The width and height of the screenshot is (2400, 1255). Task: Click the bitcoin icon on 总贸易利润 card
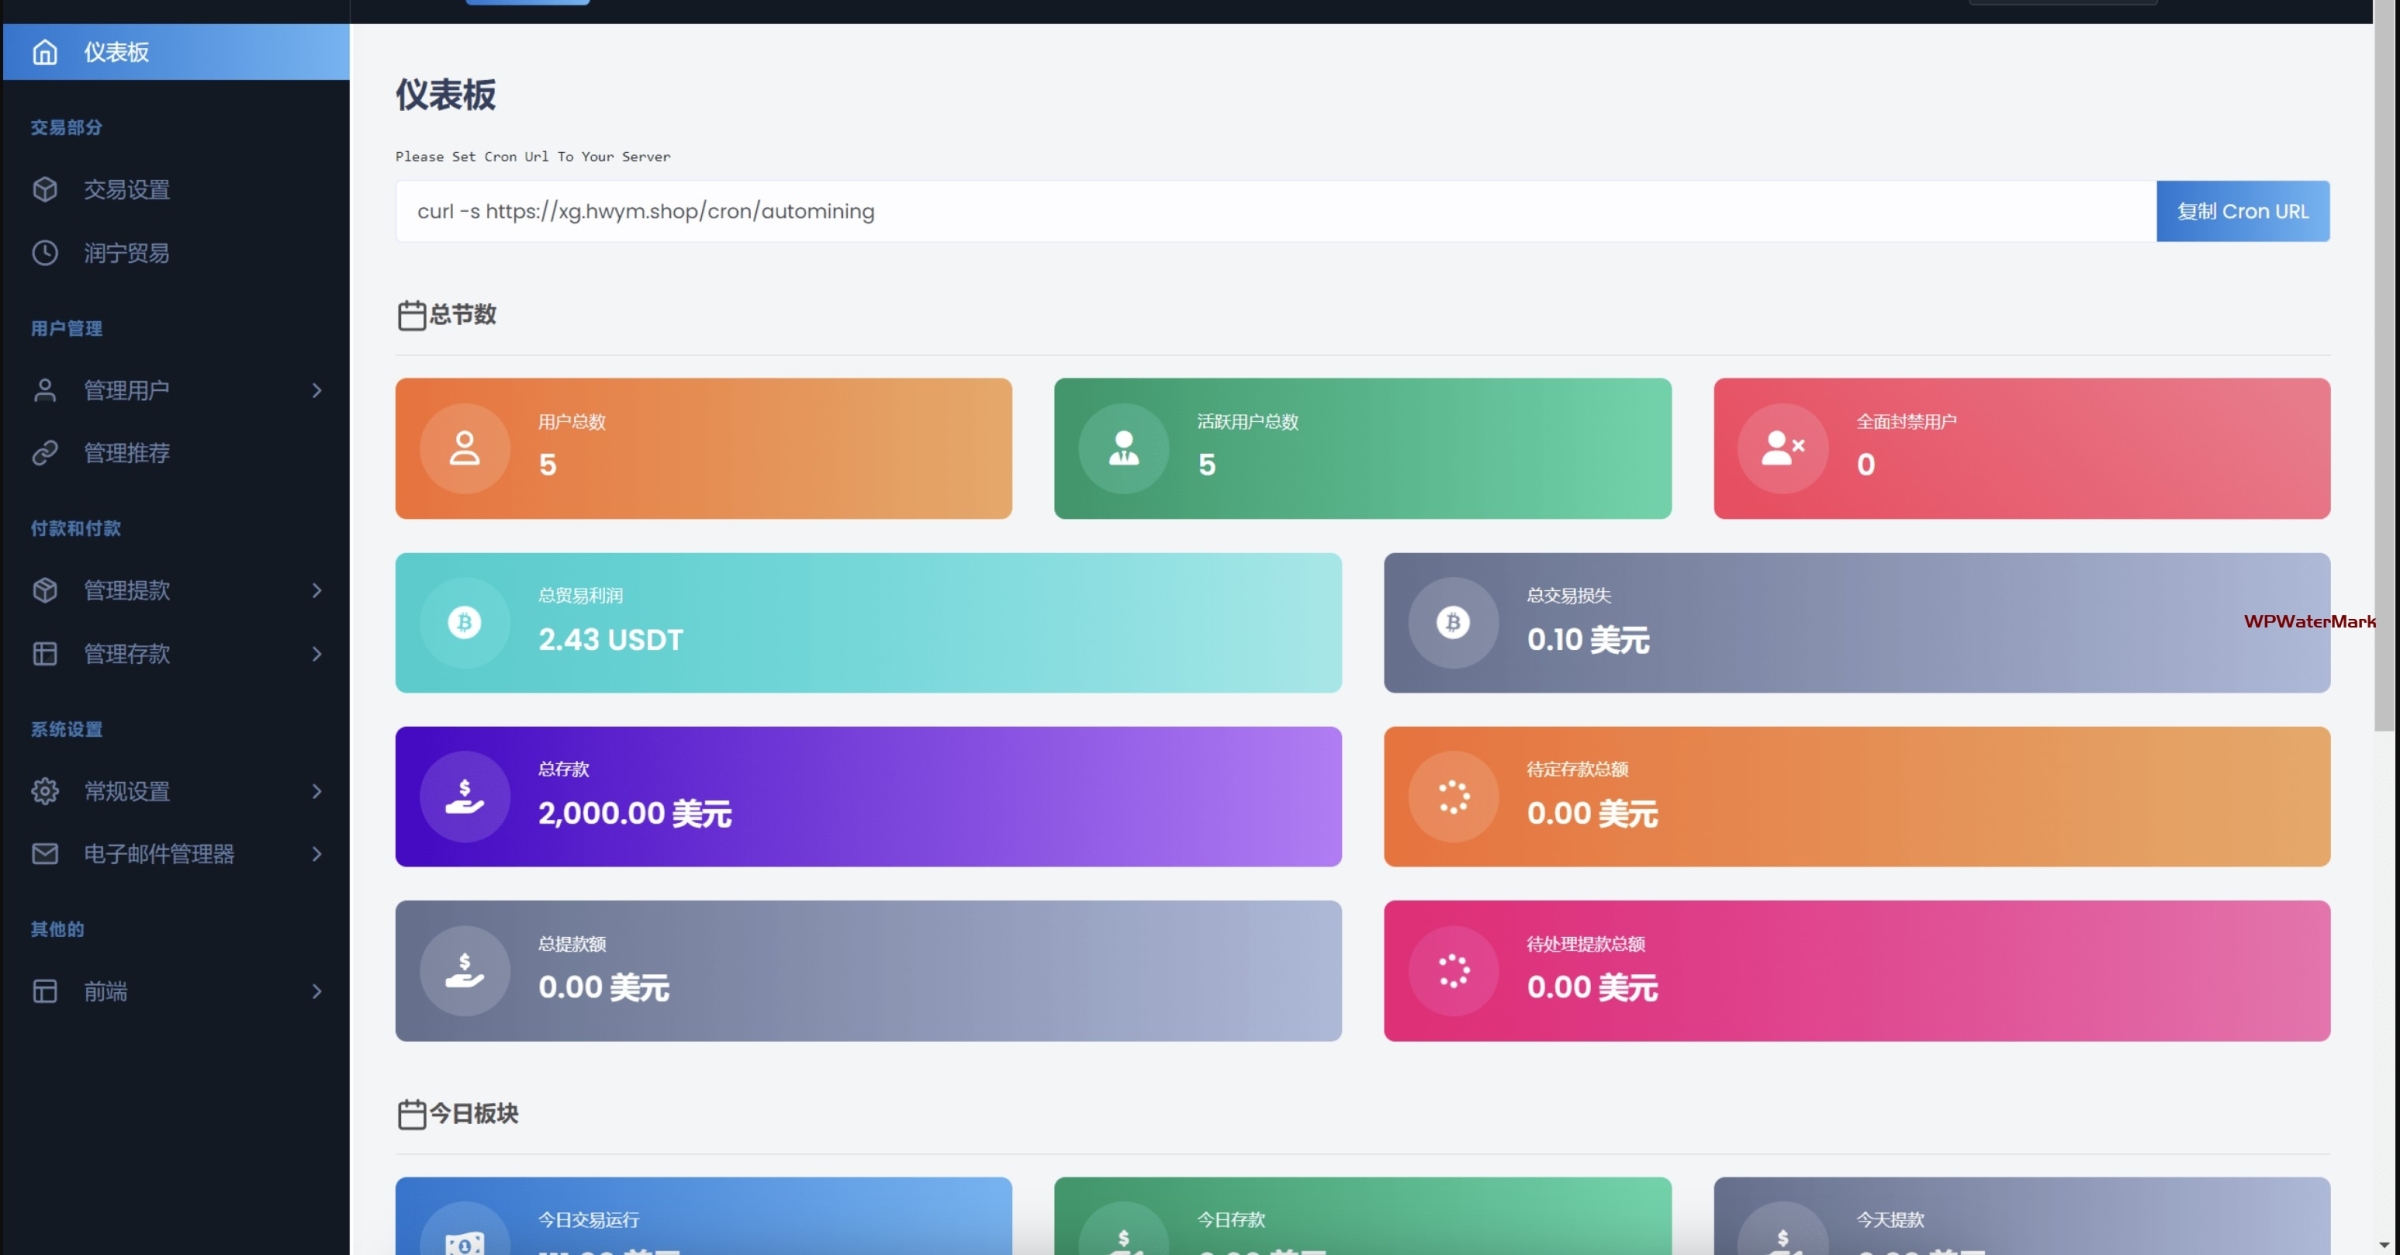464,622
